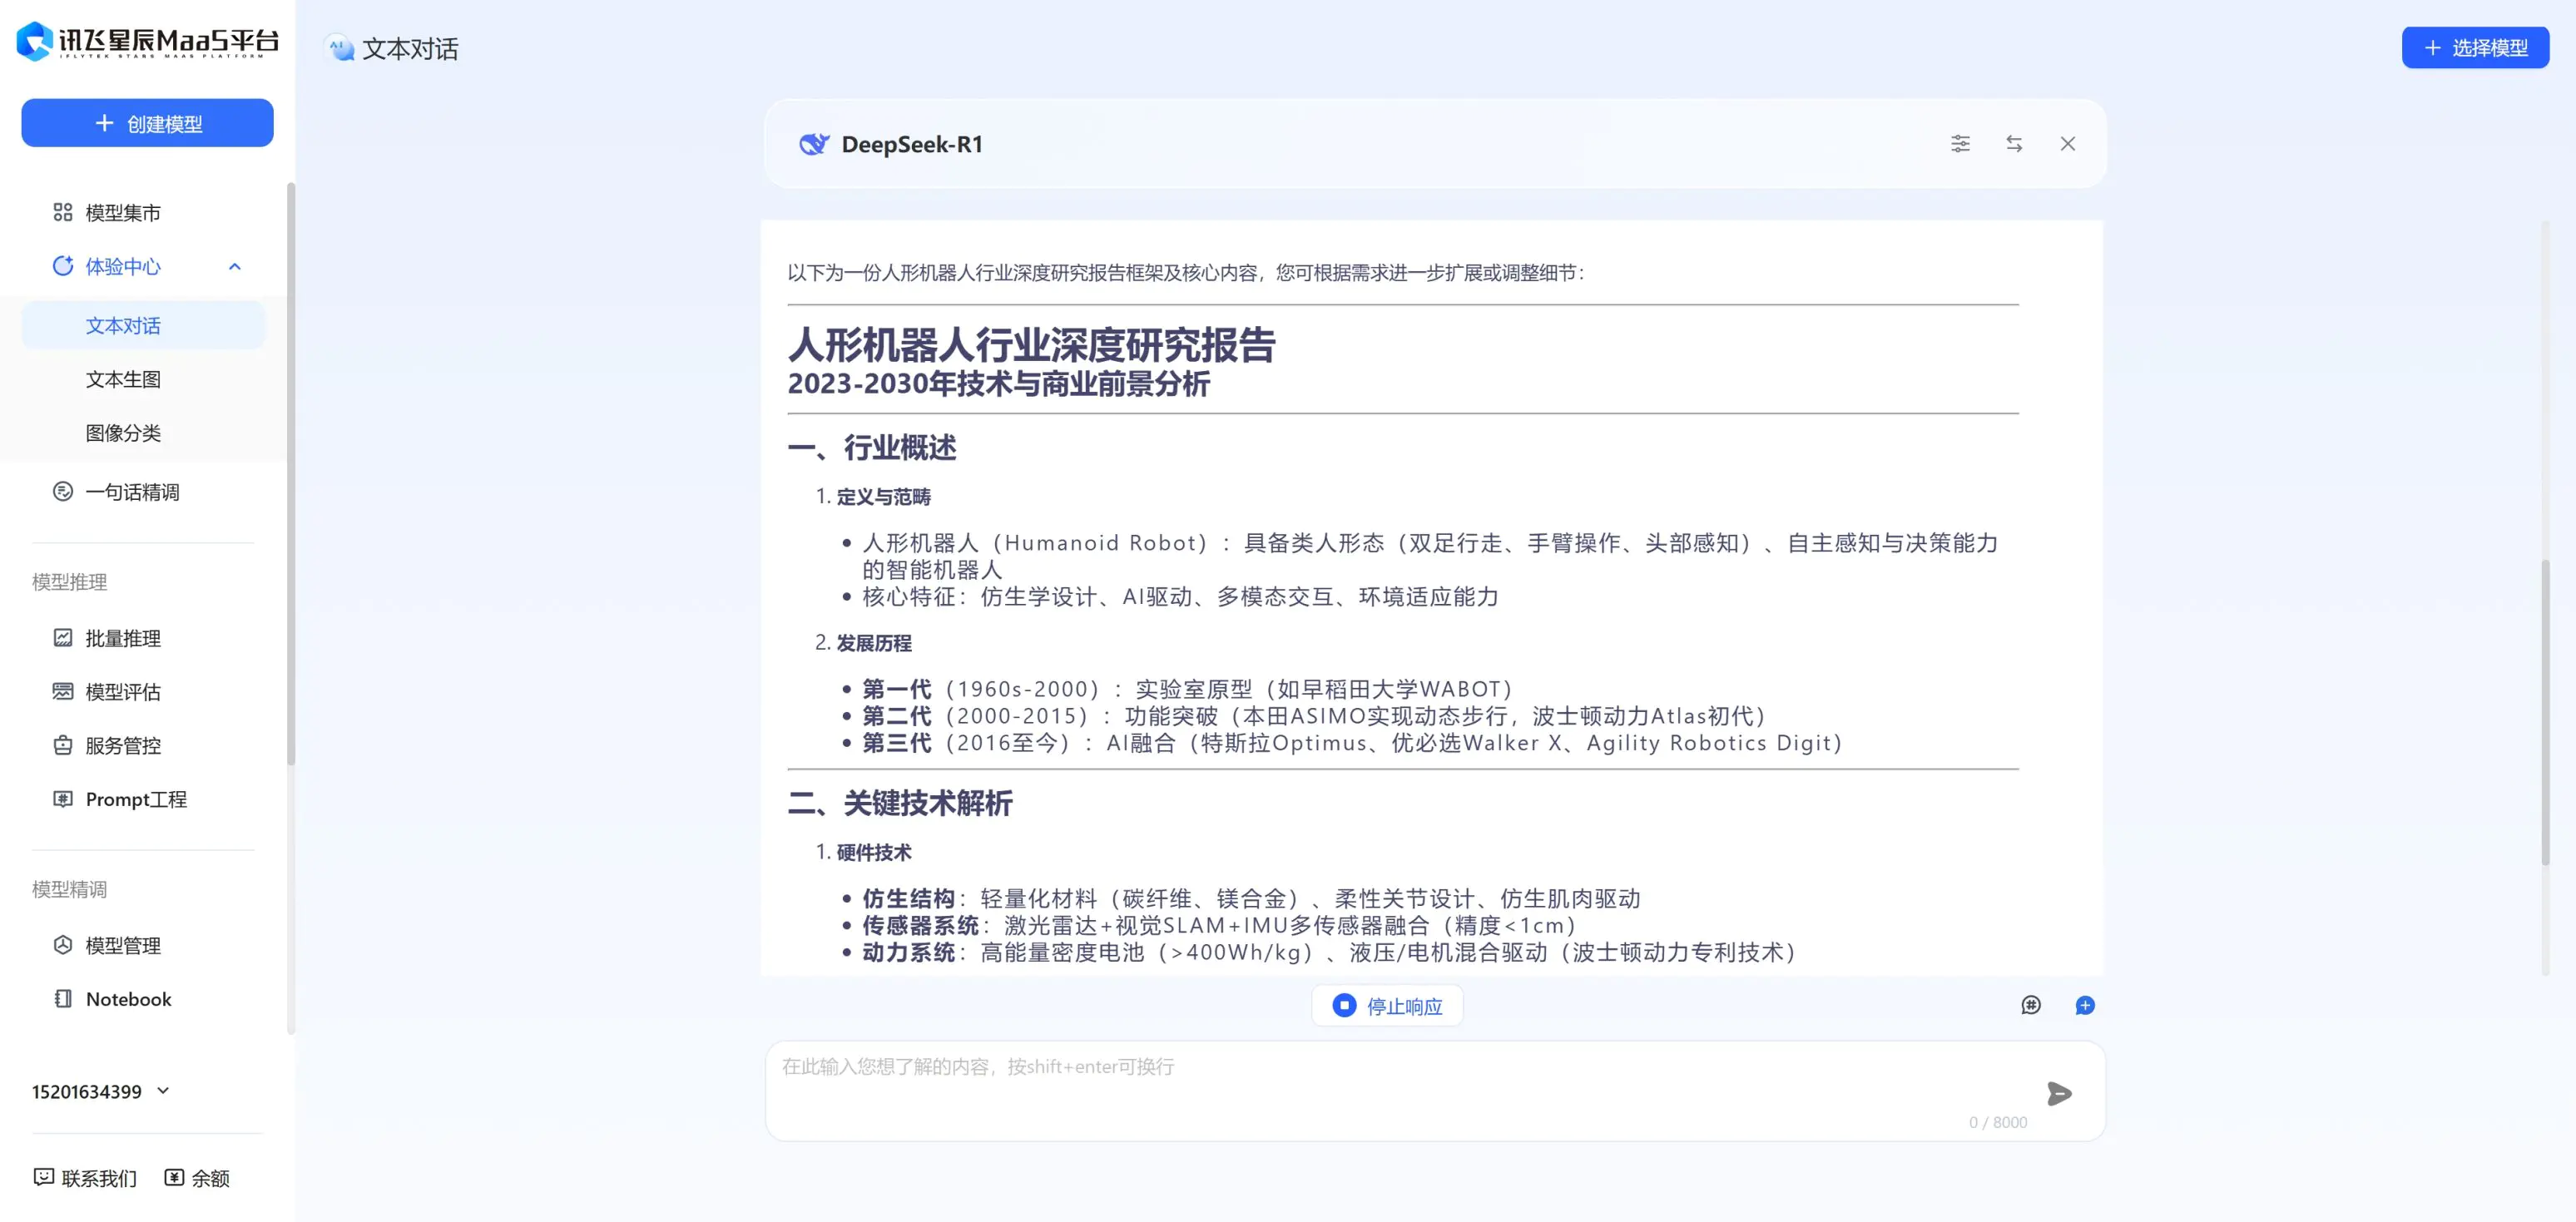This screenshot has height=1222, width=2576.
Task: Open 模型评估 from the sidebar
Action: coord(122,691)
